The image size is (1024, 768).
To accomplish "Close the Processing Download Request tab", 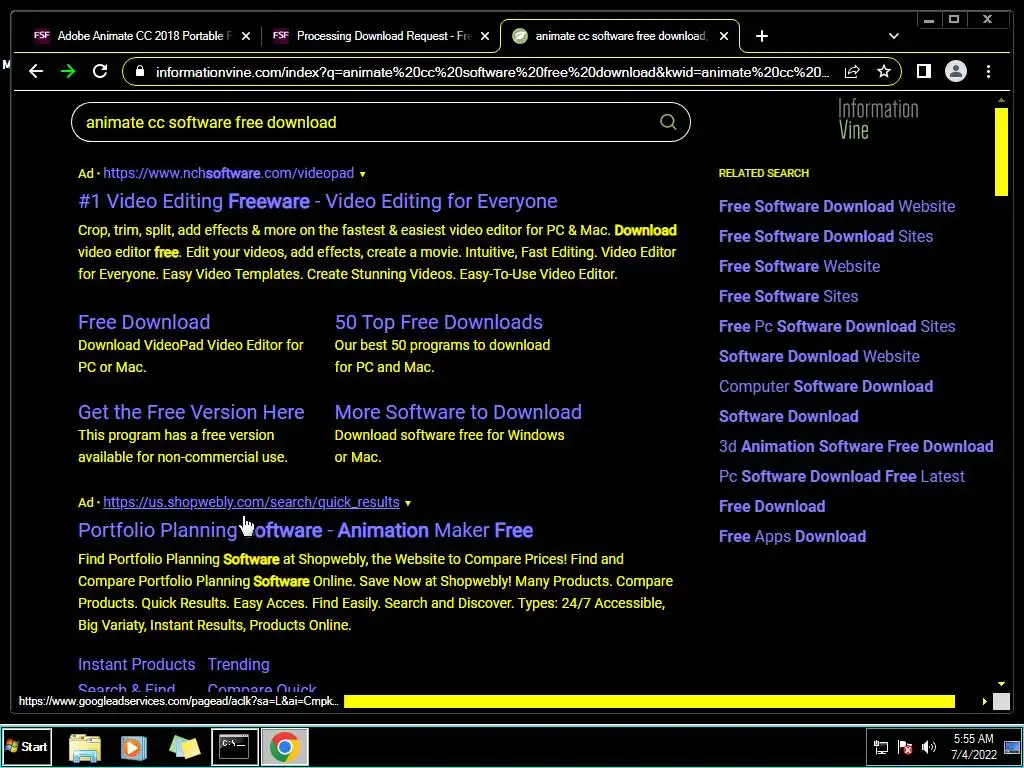I will pos(485,36).
